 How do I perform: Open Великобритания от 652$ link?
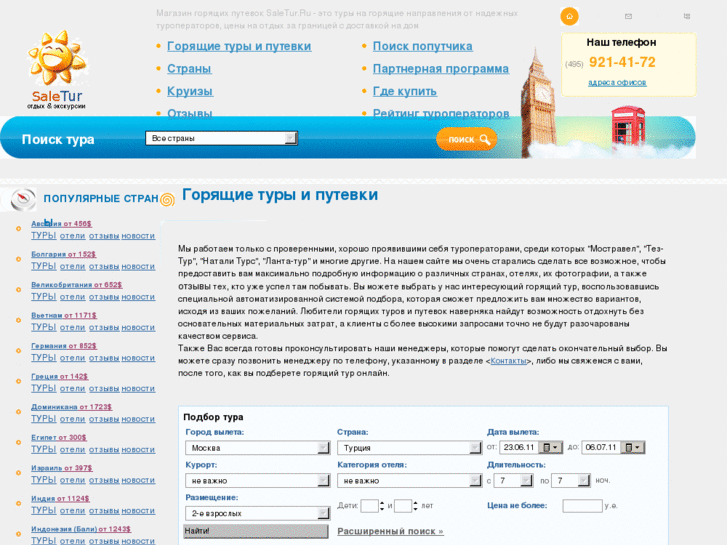77,285
